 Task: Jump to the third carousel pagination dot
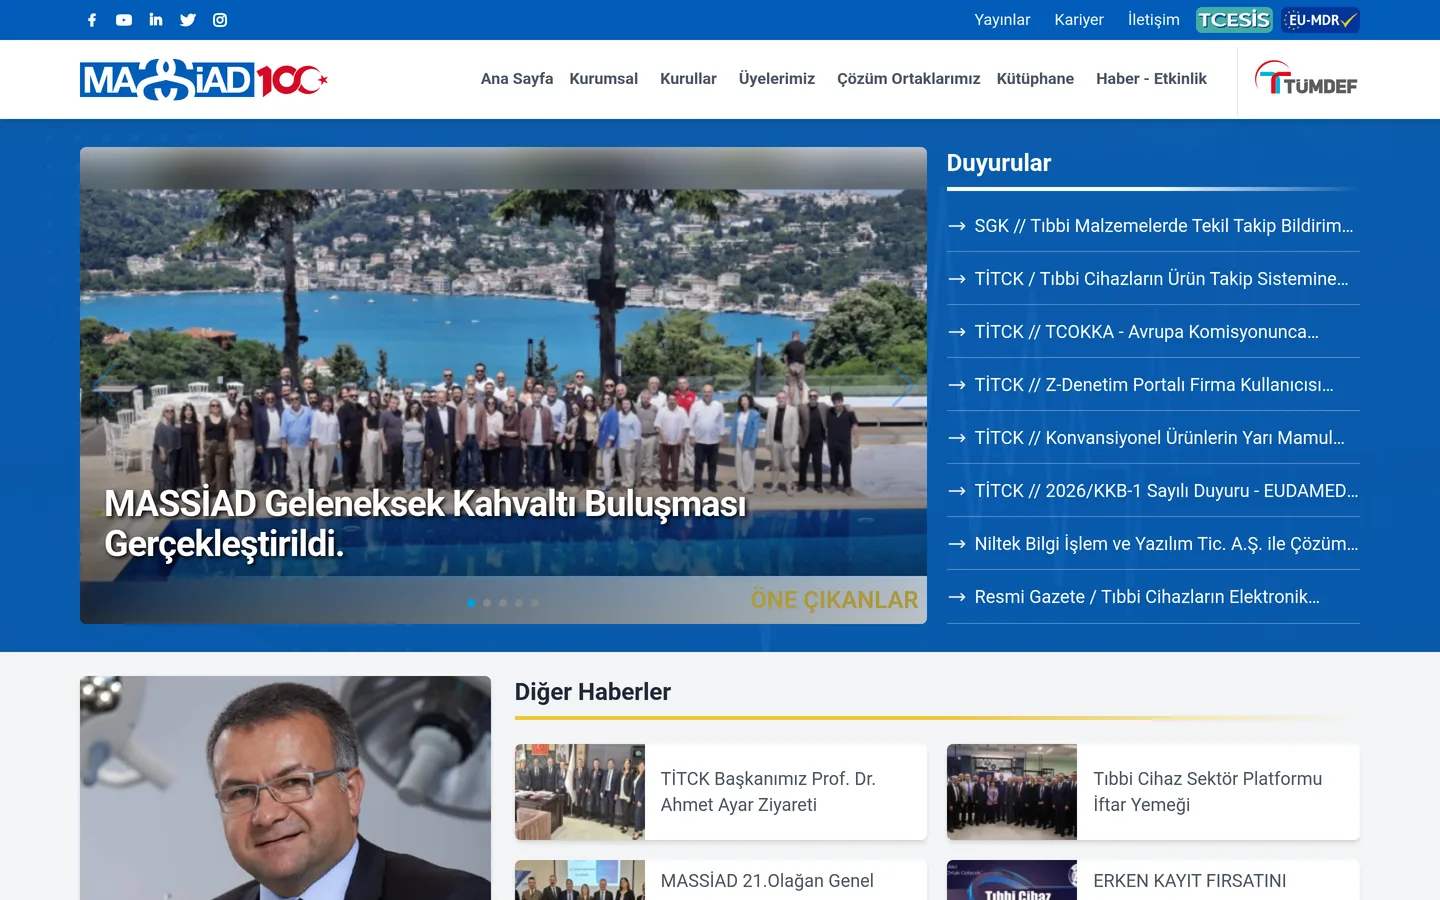(503, 603)
